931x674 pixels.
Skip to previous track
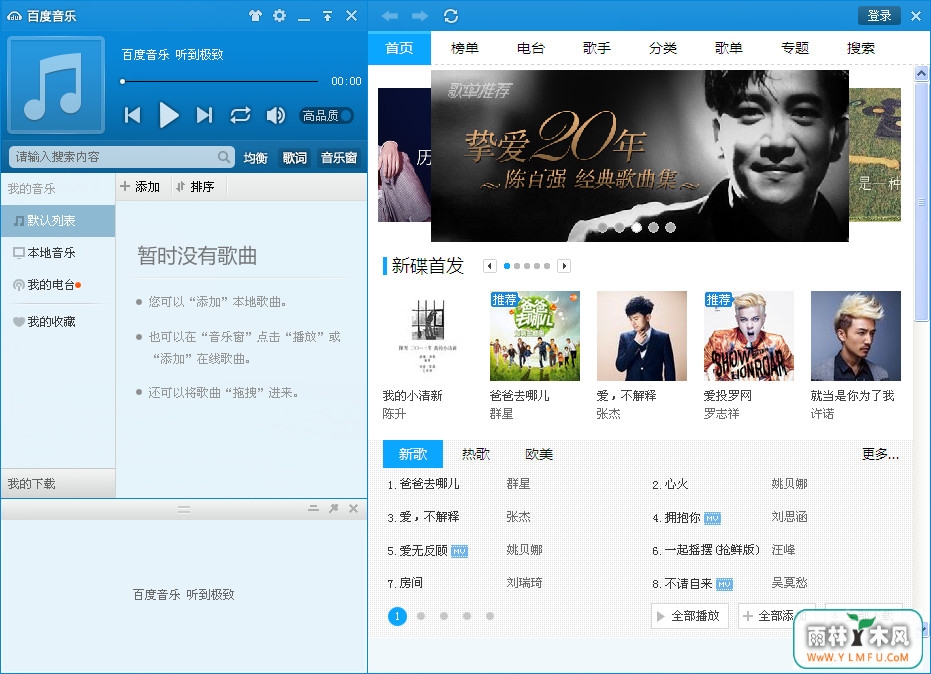[132, 115]
